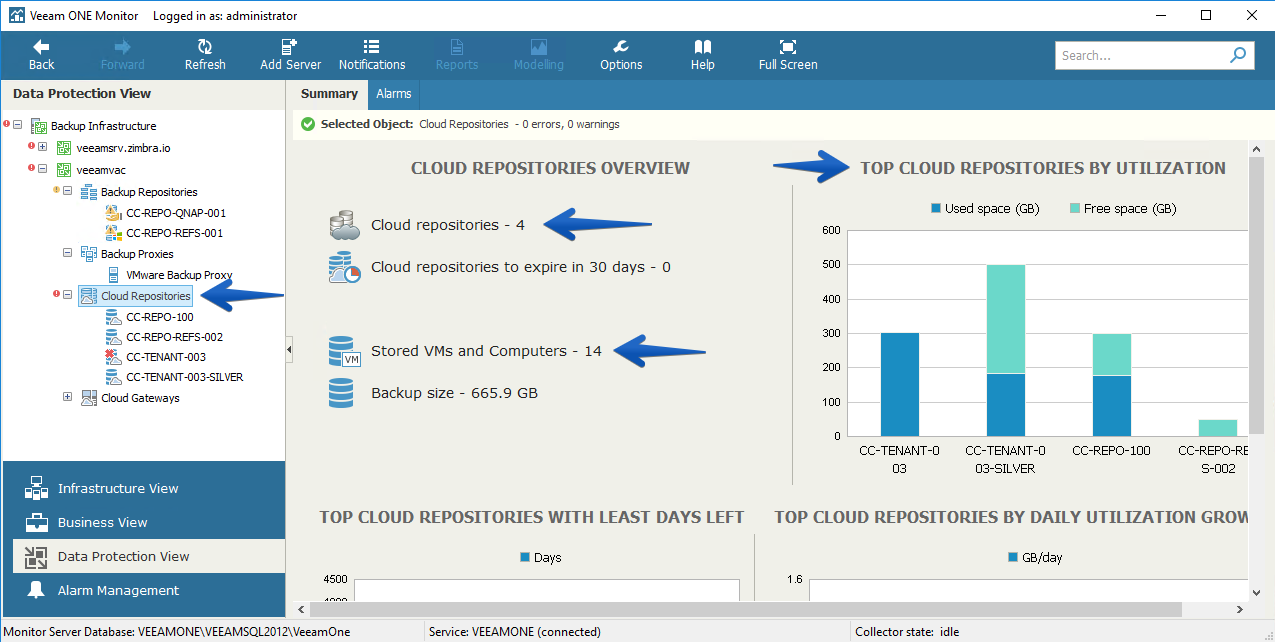Open the Help book icon
The height and width of the screenshot is (642, 1275).
coord(703,47)
